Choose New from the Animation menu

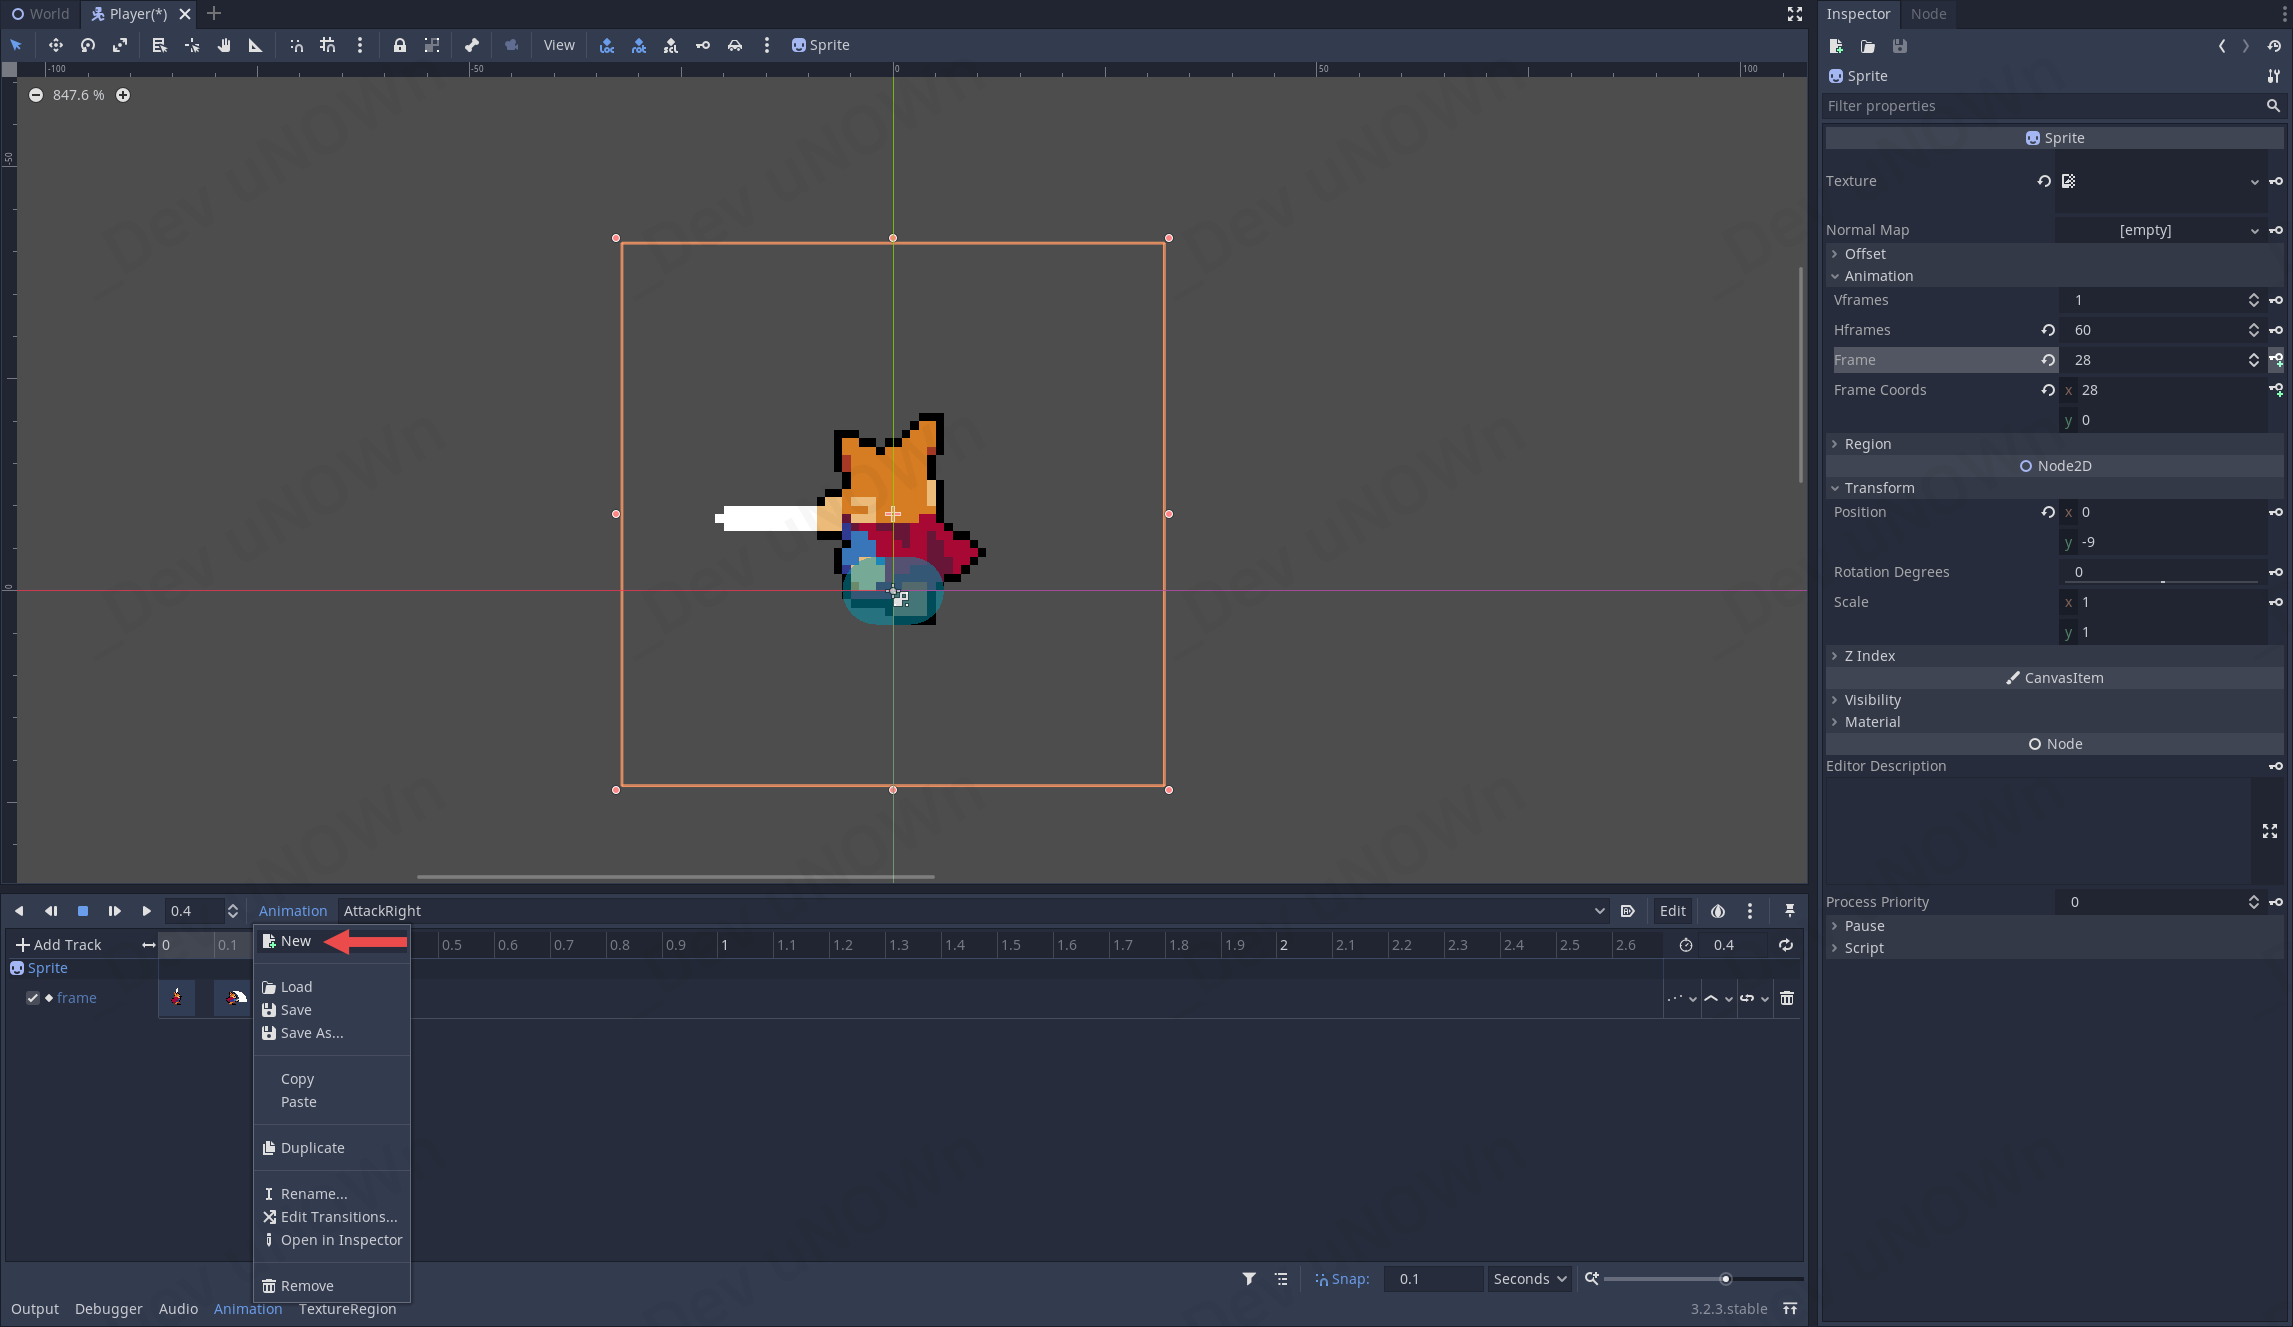click(x=295, y=941)
